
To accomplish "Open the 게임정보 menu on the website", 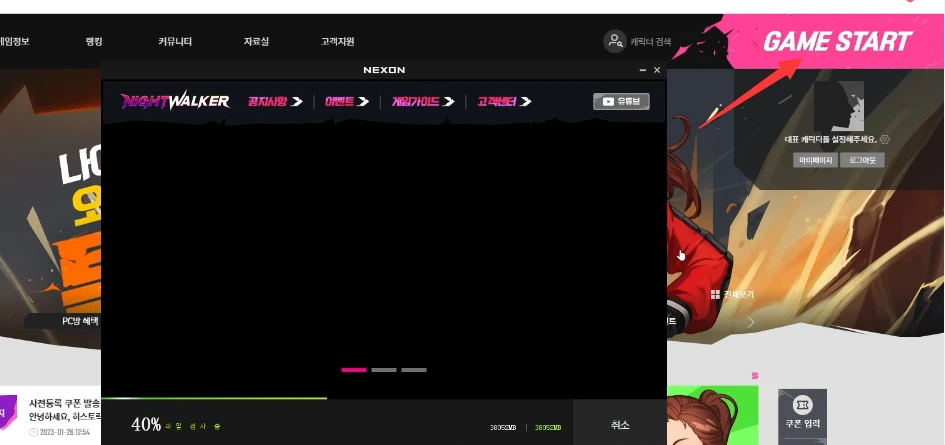I will [x=14, y=42].
